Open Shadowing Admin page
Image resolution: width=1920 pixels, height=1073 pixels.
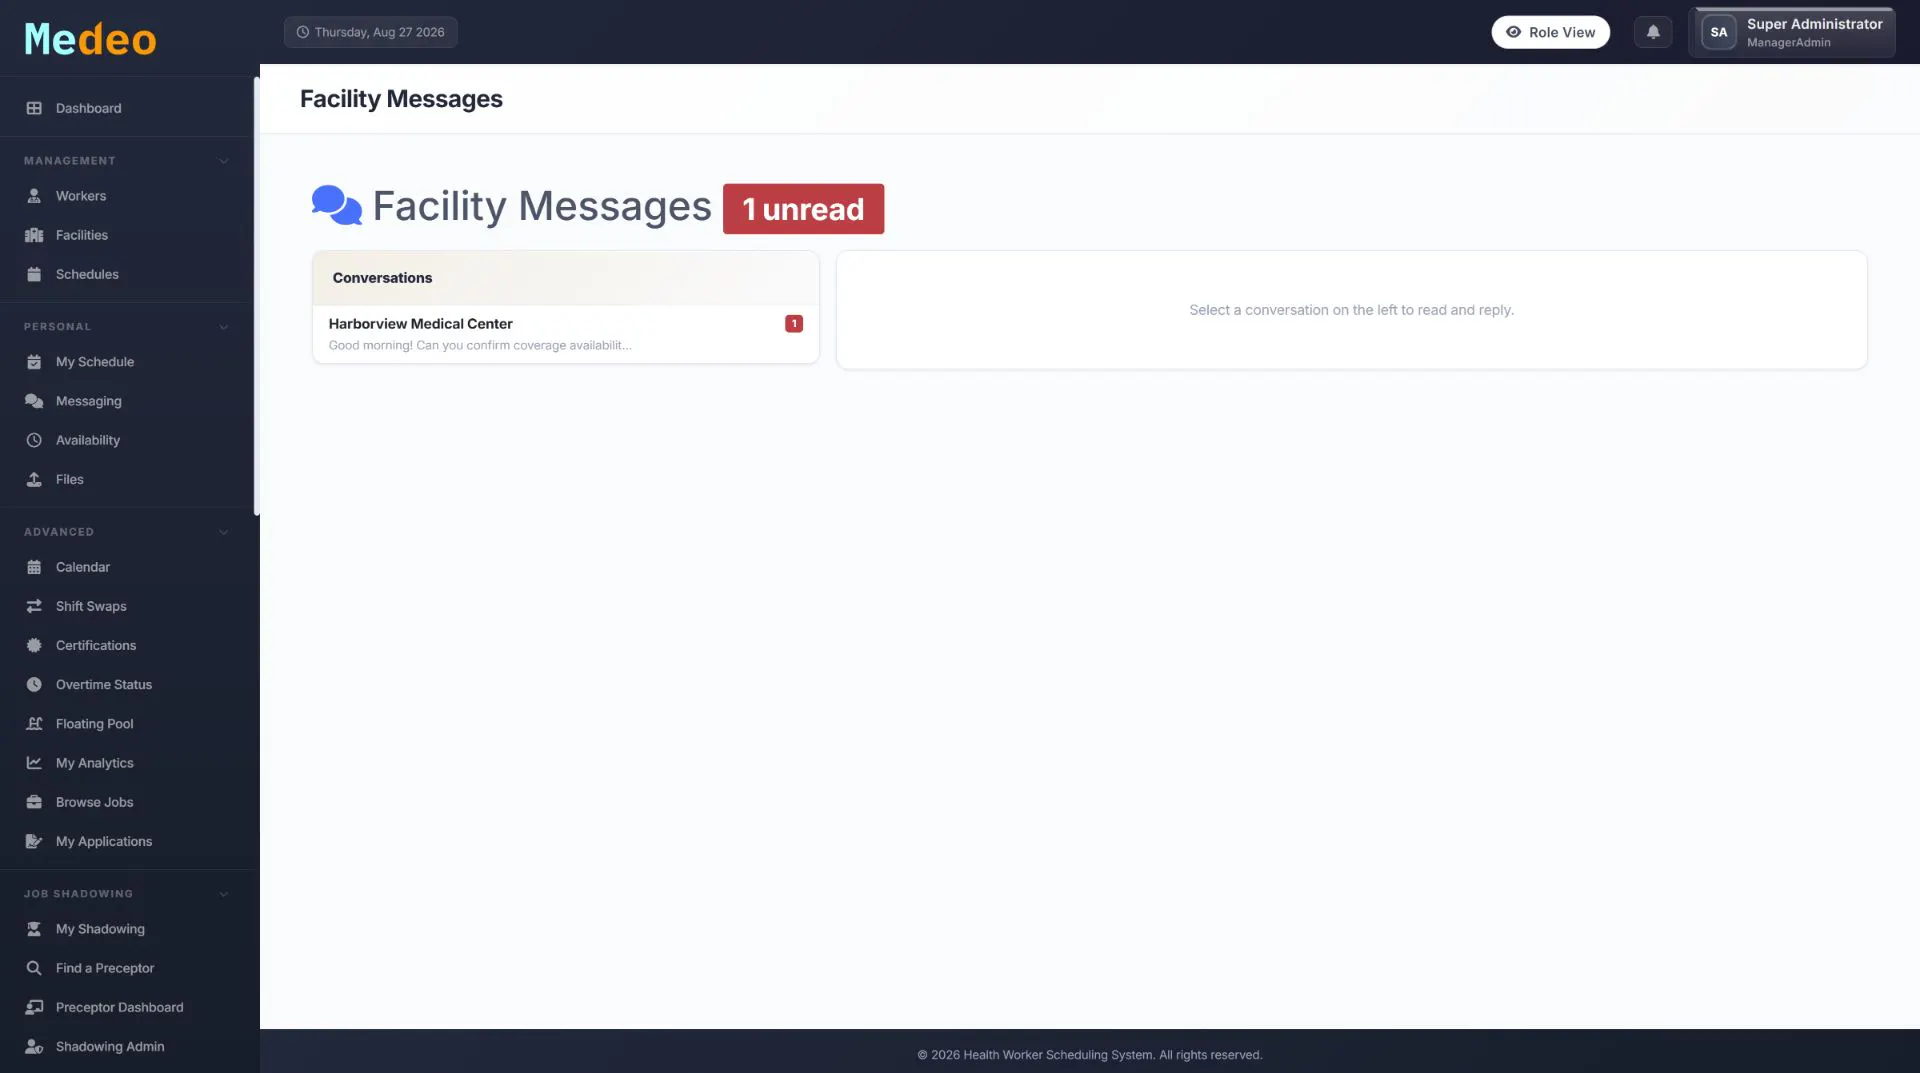click(127, 1046)
